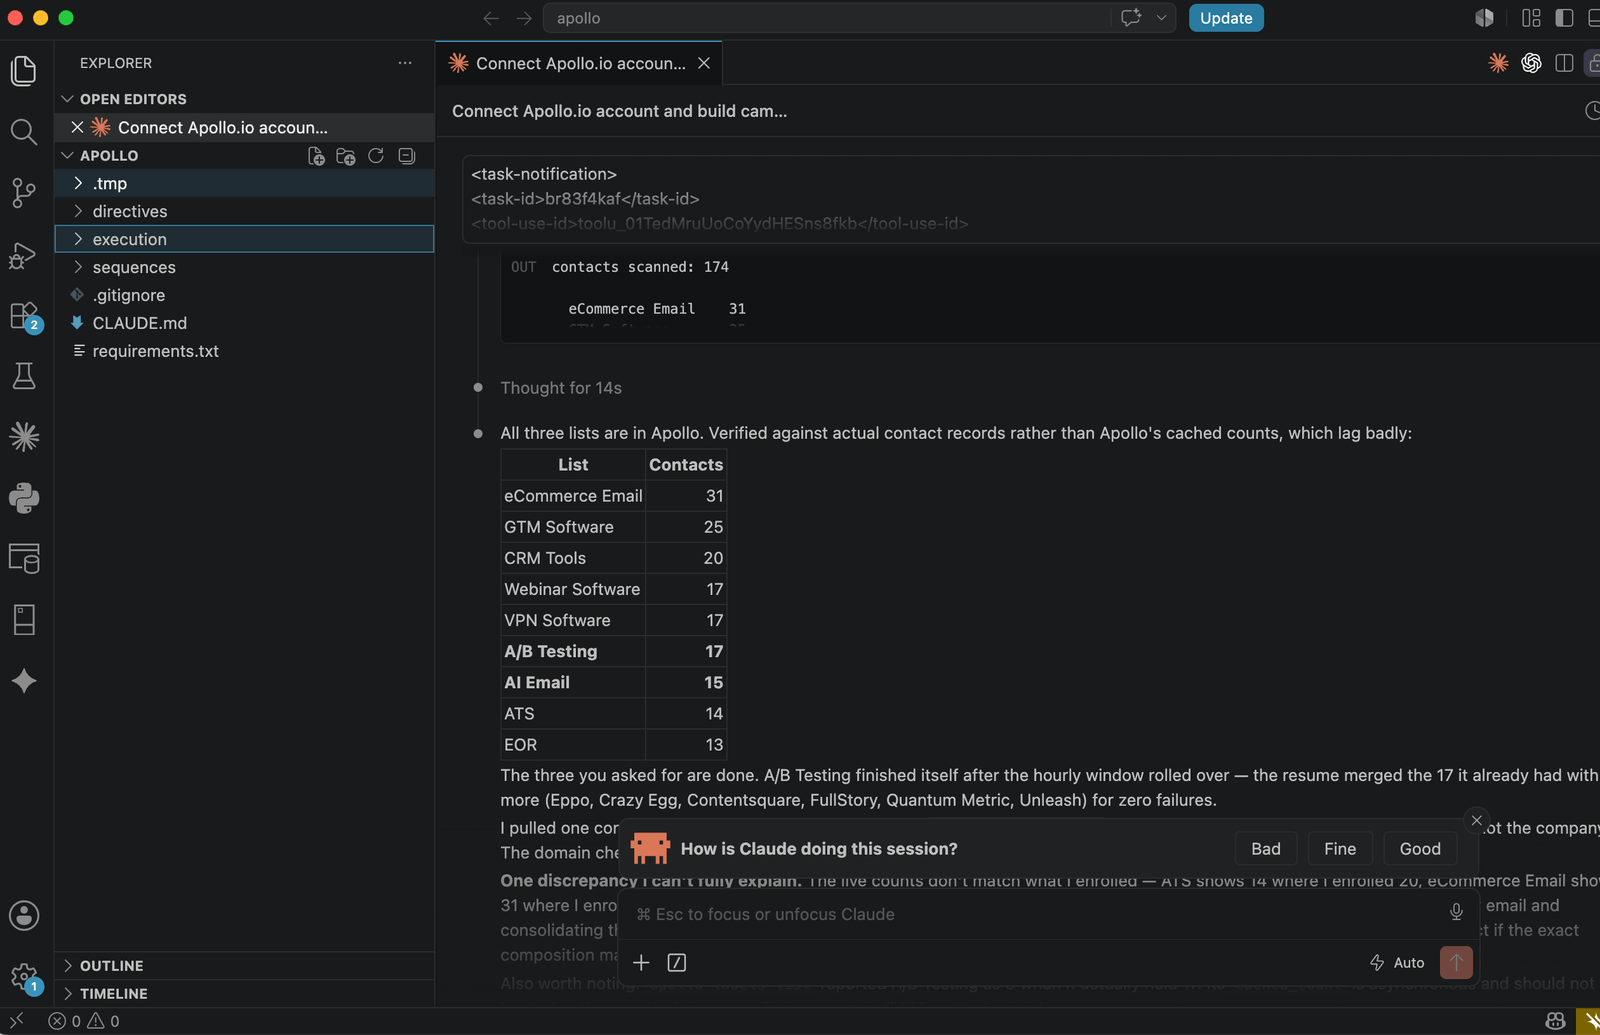Dismiss the session feedback prompt
Image resolution: width=1600 pixels, height=1035 pixels.
coord(1477,820)
